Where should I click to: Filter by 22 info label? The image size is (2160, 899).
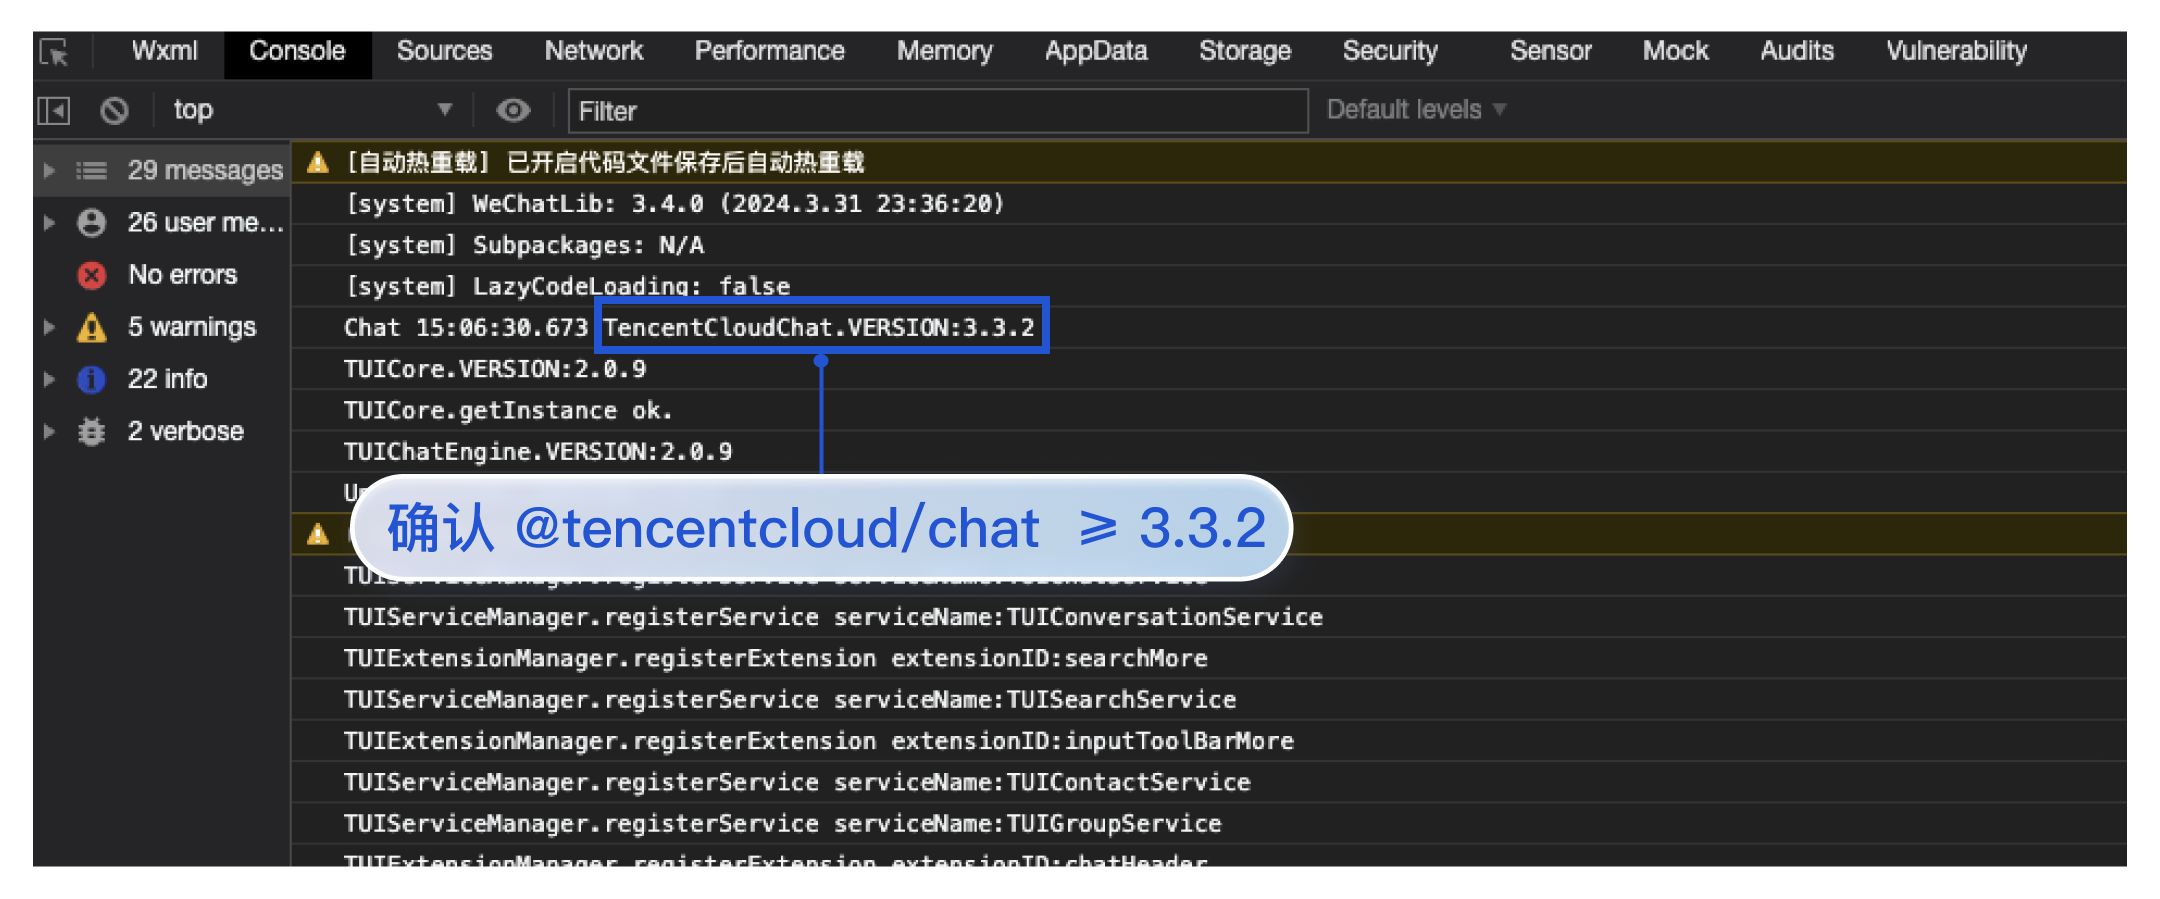pyautogui.click(x=167, y=379)
